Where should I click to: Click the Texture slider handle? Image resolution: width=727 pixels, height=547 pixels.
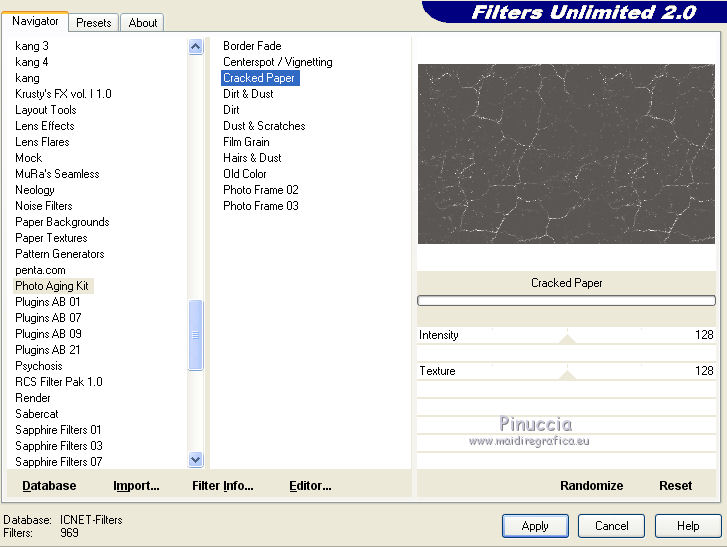(567, 375)
